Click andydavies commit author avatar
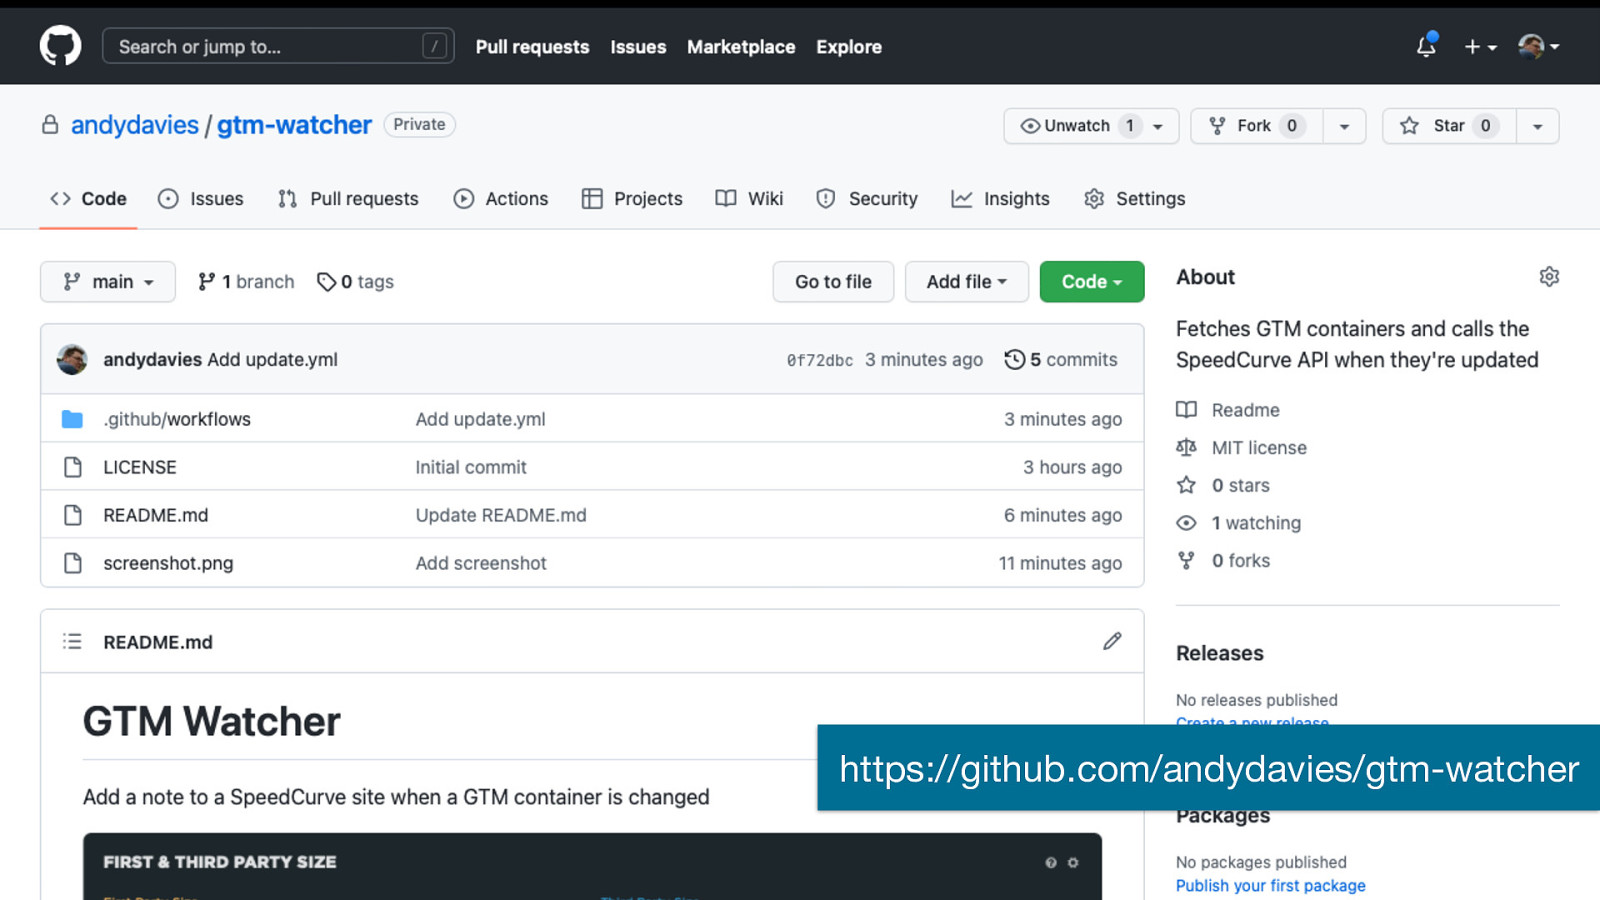The width and height of the screenshot is (1600, 900). pos(72,360)
